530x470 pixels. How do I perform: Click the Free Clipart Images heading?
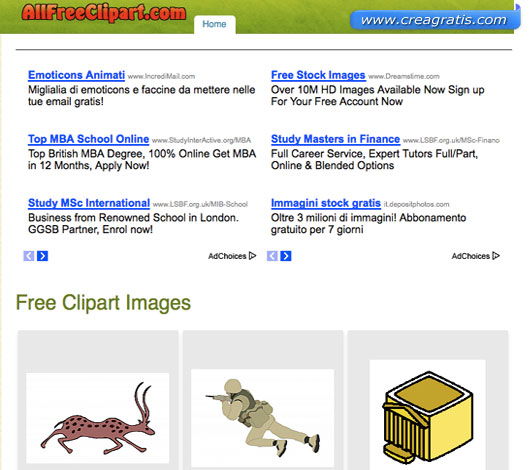(x=103, y=302)
